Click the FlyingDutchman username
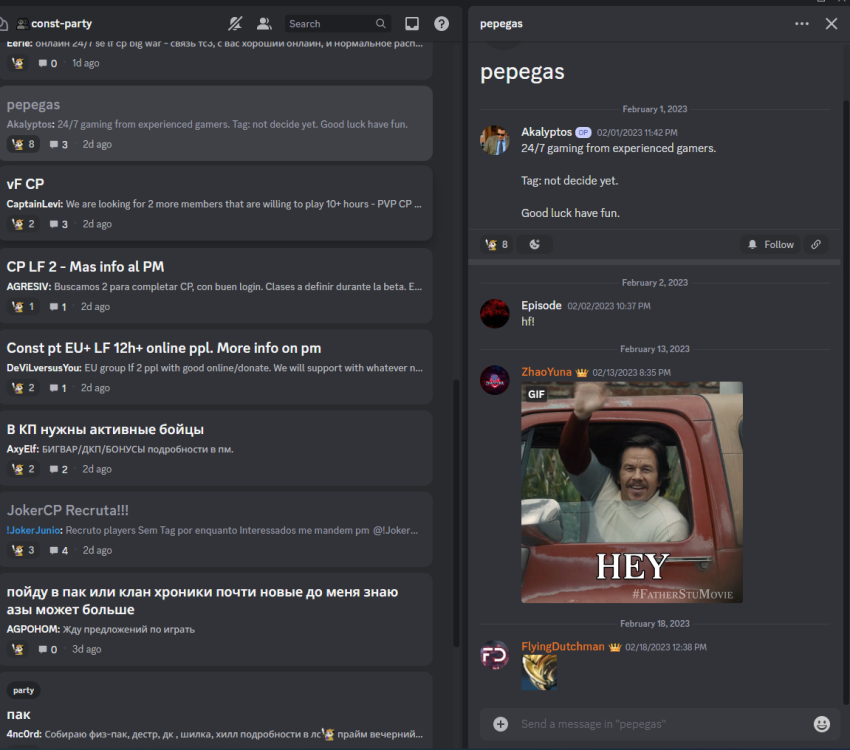The image size is (850, 750). (562, 646)
